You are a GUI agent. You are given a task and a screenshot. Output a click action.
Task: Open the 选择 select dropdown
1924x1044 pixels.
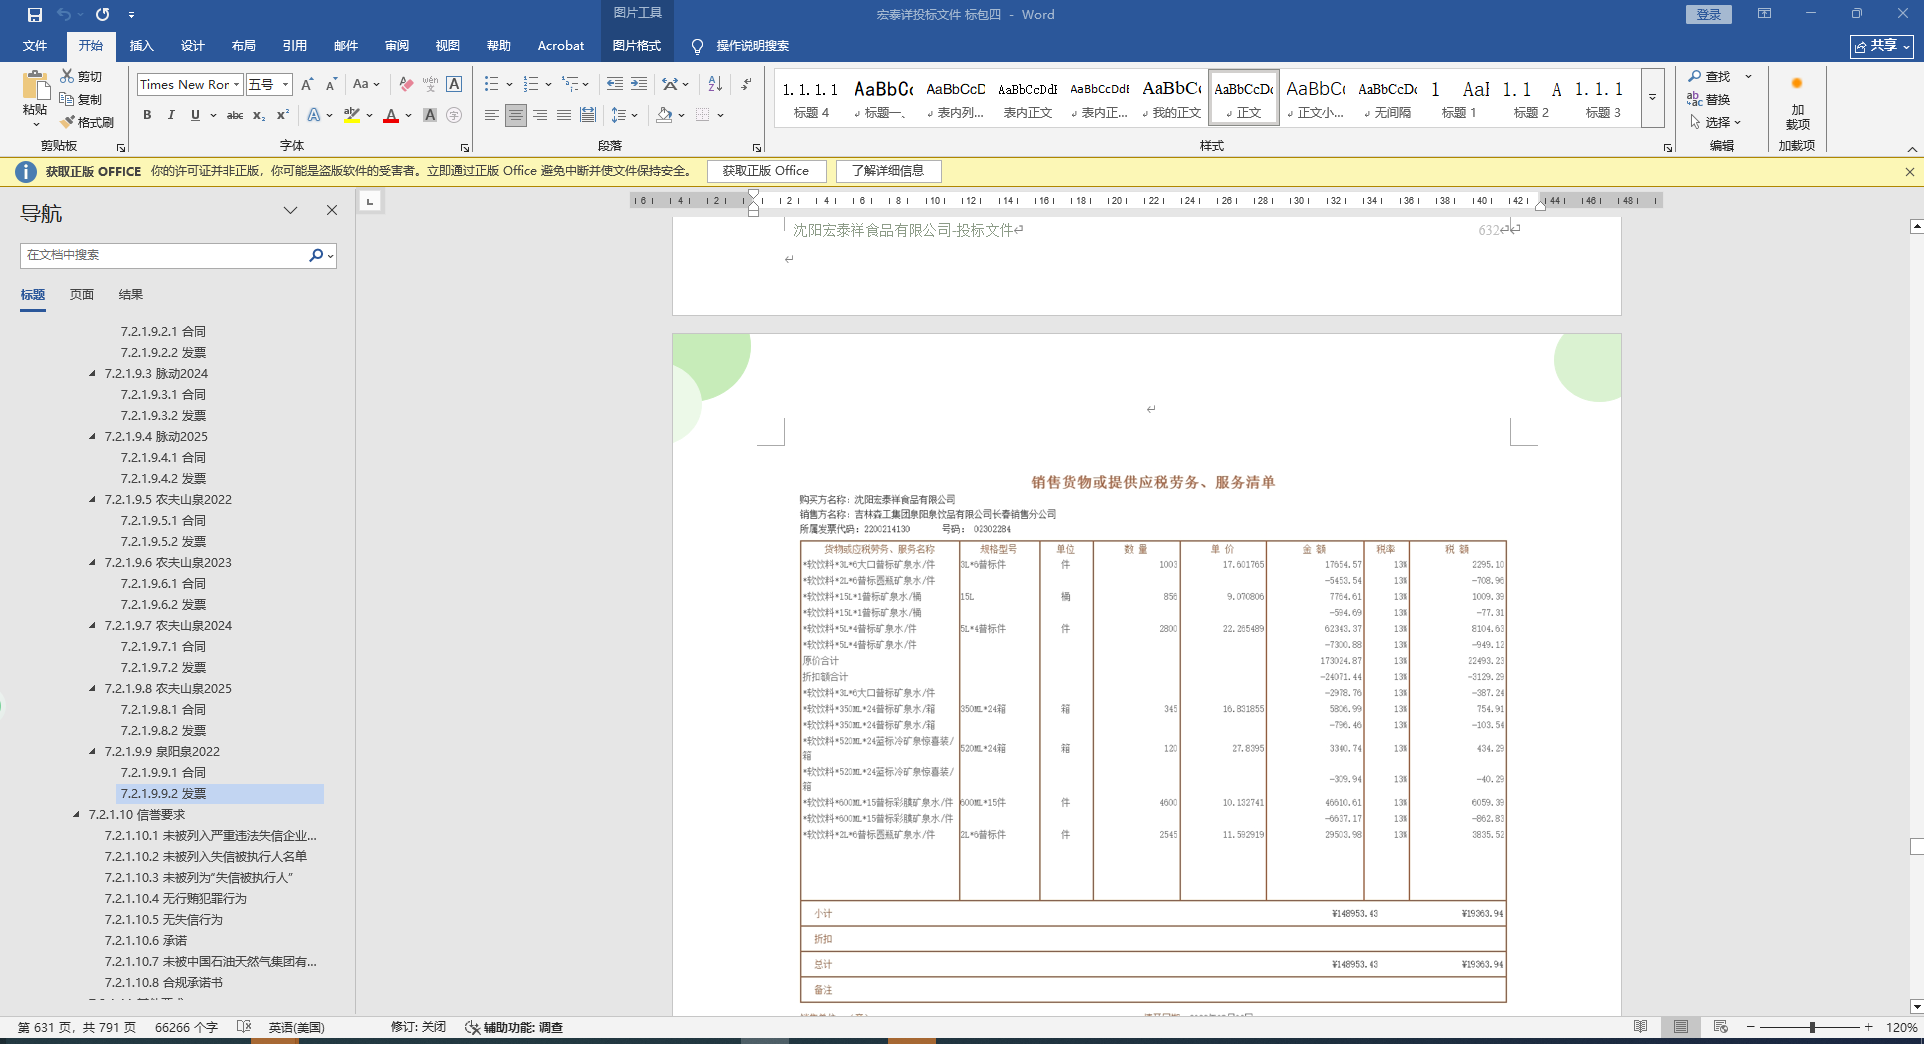coord(1716,122)
